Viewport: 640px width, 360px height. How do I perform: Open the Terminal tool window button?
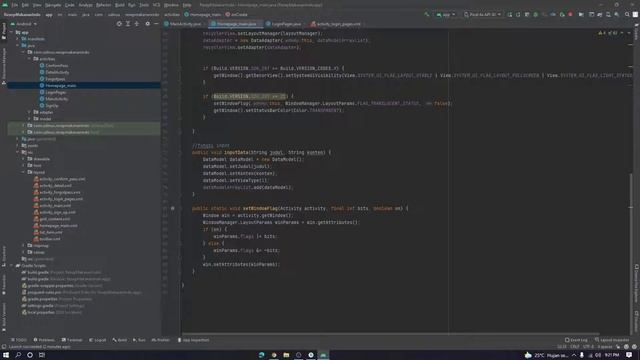tap(72, 340)
